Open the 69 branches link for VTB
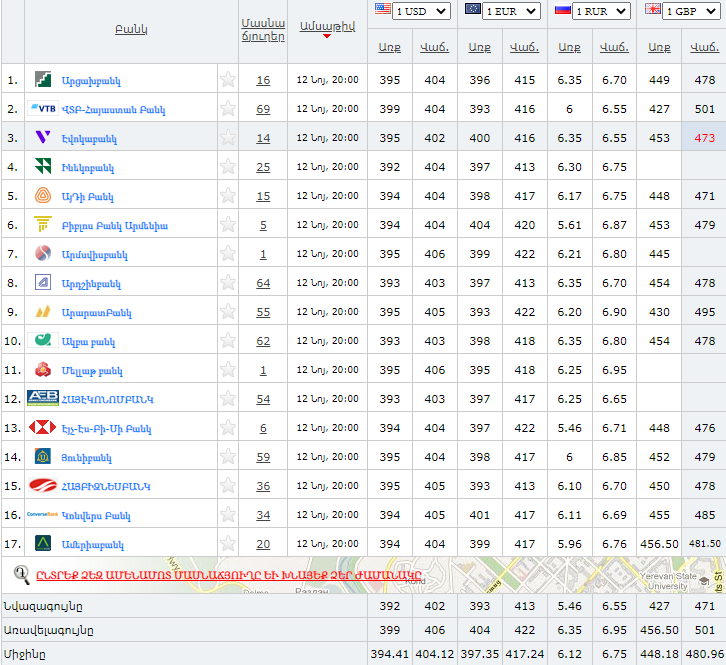The image size is (726, 665). coord(263,109)
